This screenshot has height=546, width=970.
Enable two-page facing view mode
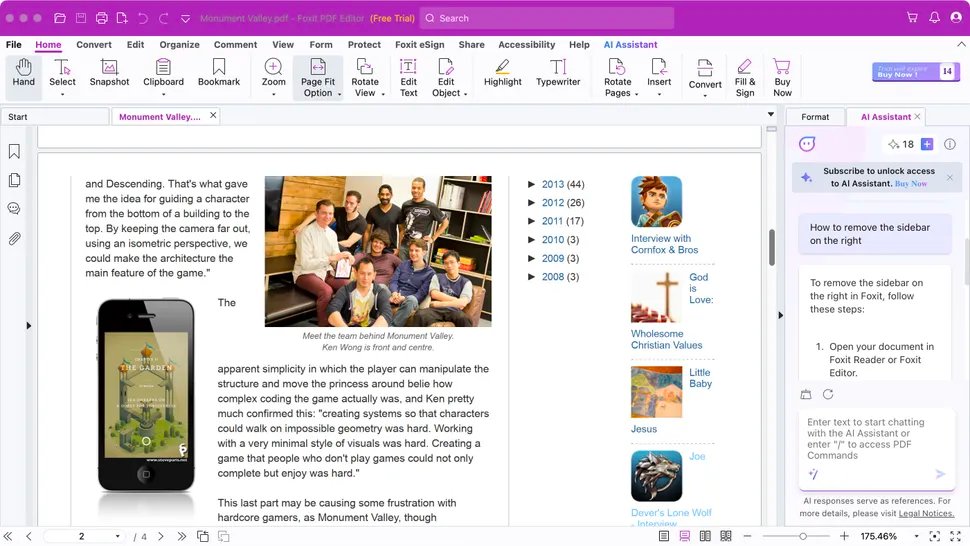tap(706, 537)
